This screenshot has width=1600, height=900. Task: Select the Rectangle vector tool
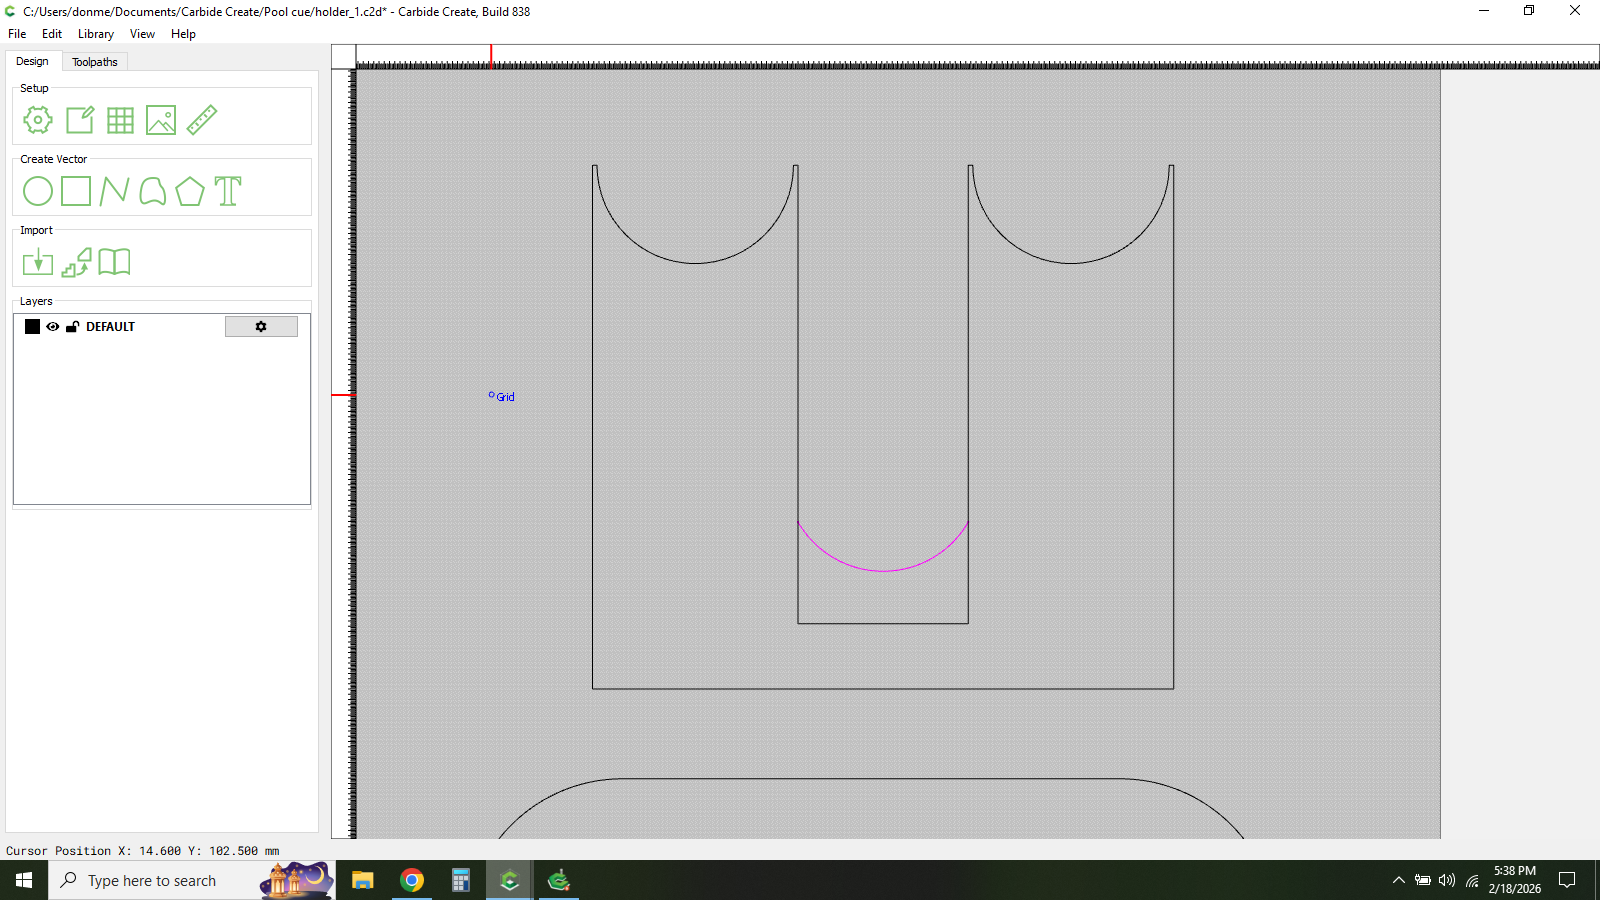coord(76,191)
